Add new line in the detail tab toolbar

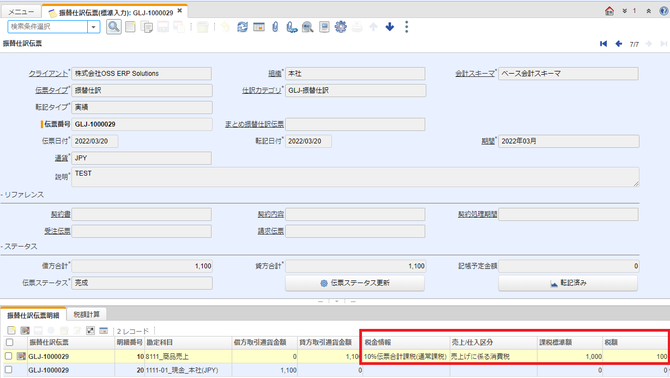pos(12,331)
